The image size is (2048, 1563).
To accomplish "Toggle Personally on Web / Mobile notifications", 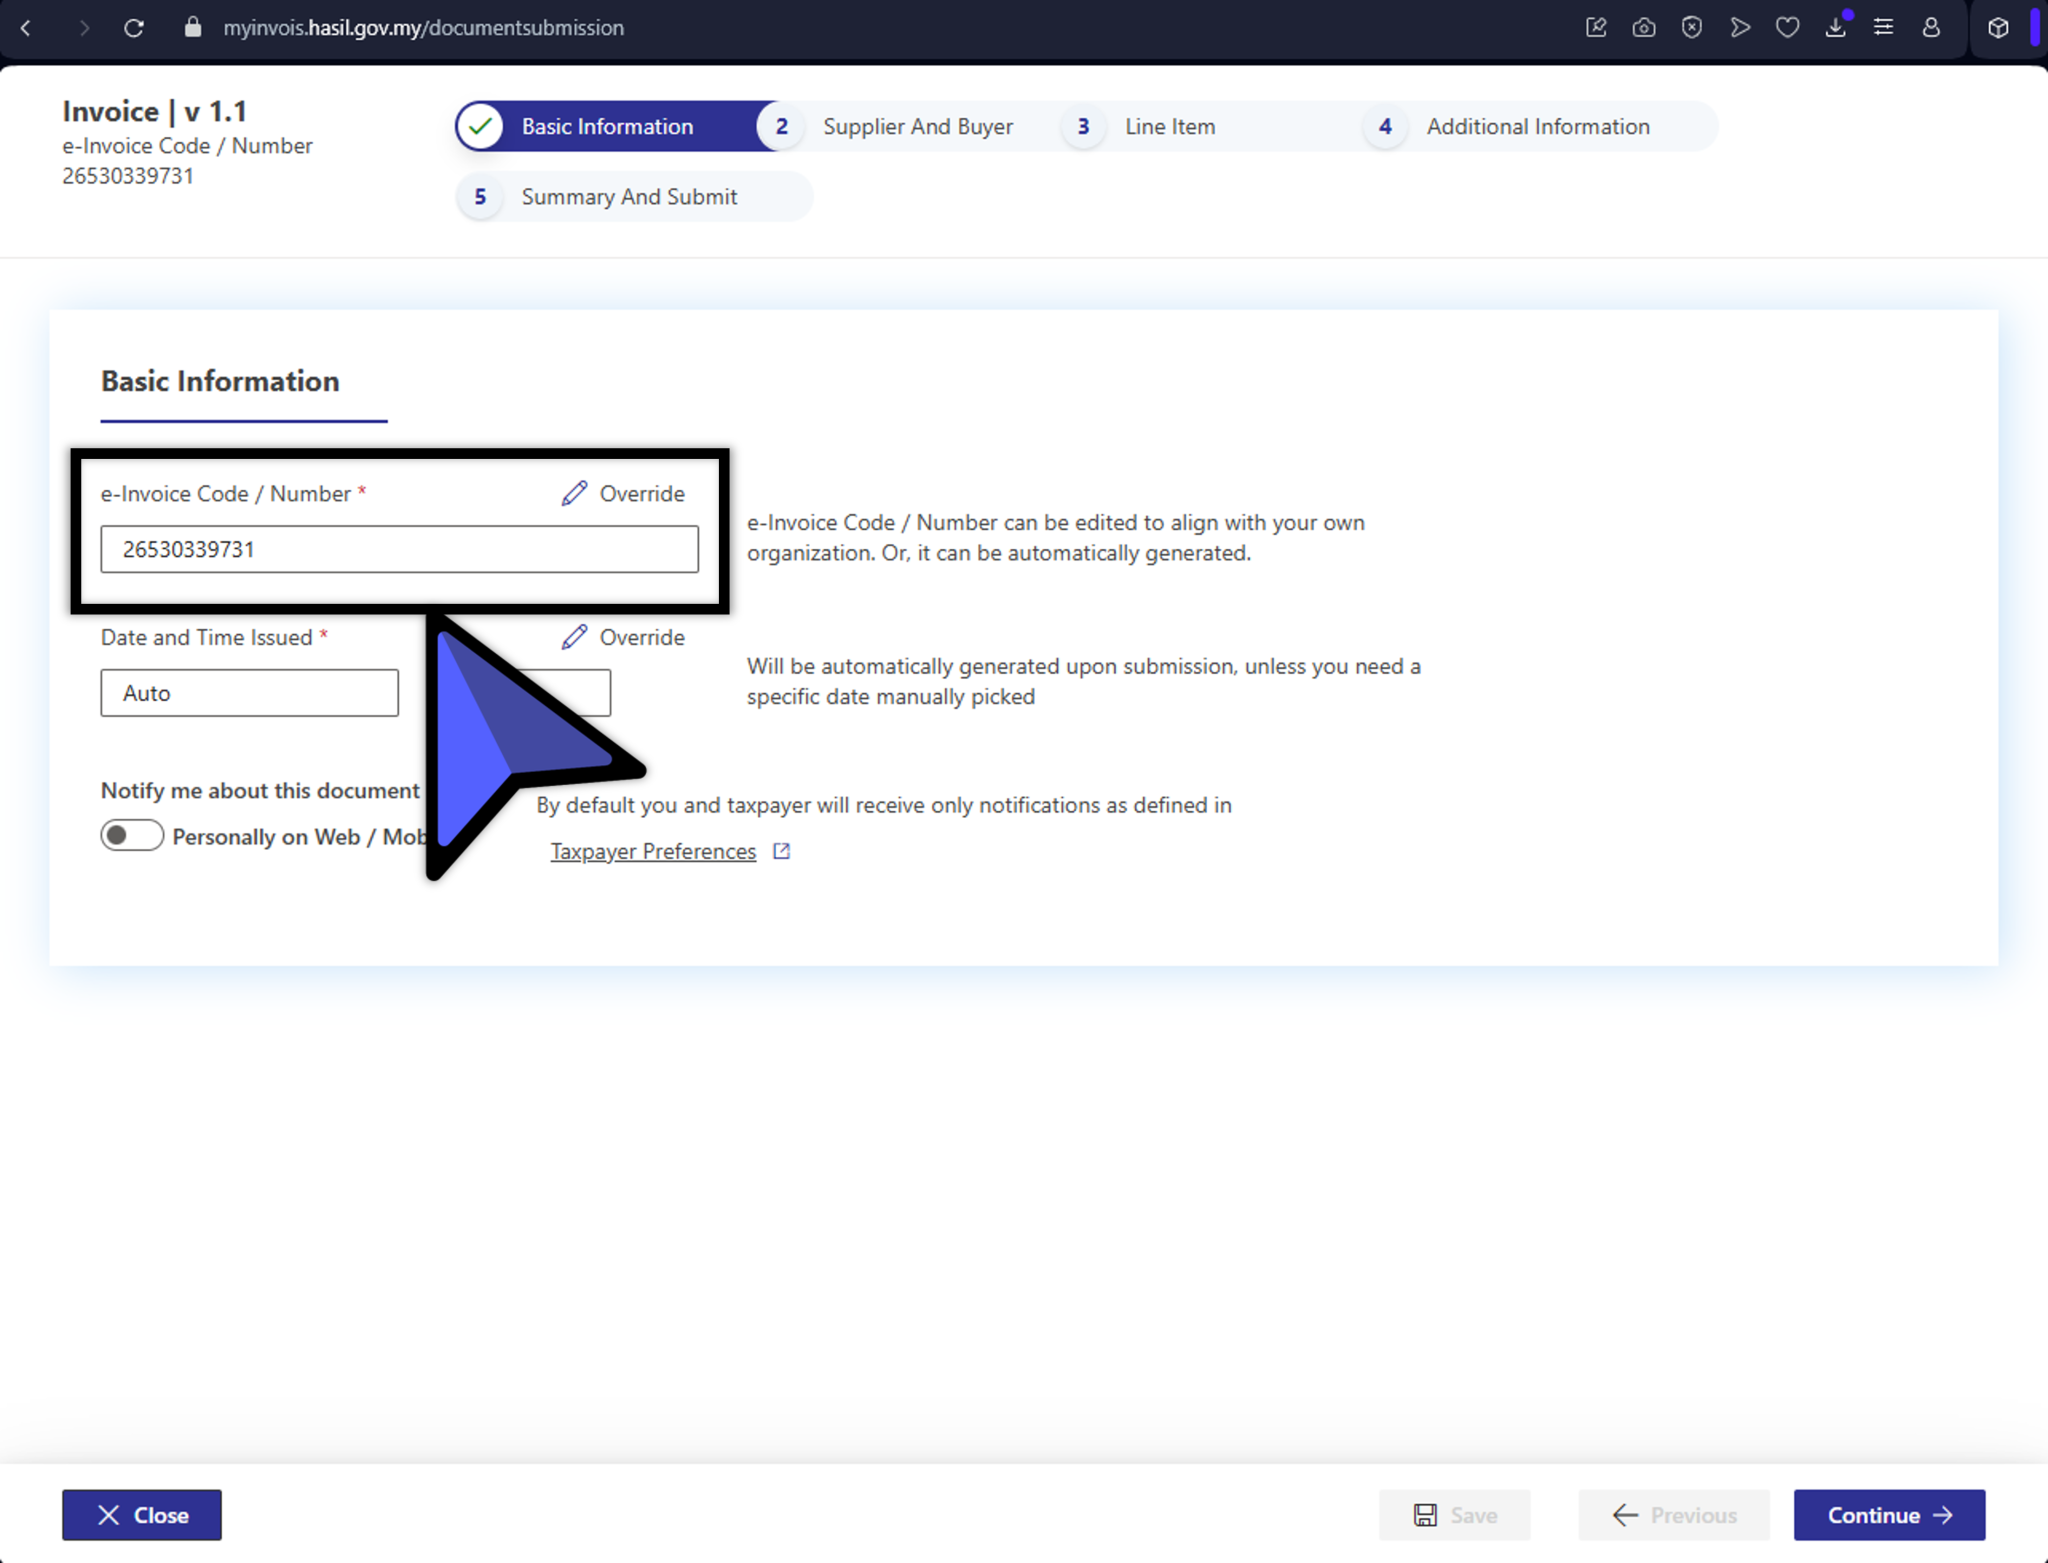I will [131, 835].
